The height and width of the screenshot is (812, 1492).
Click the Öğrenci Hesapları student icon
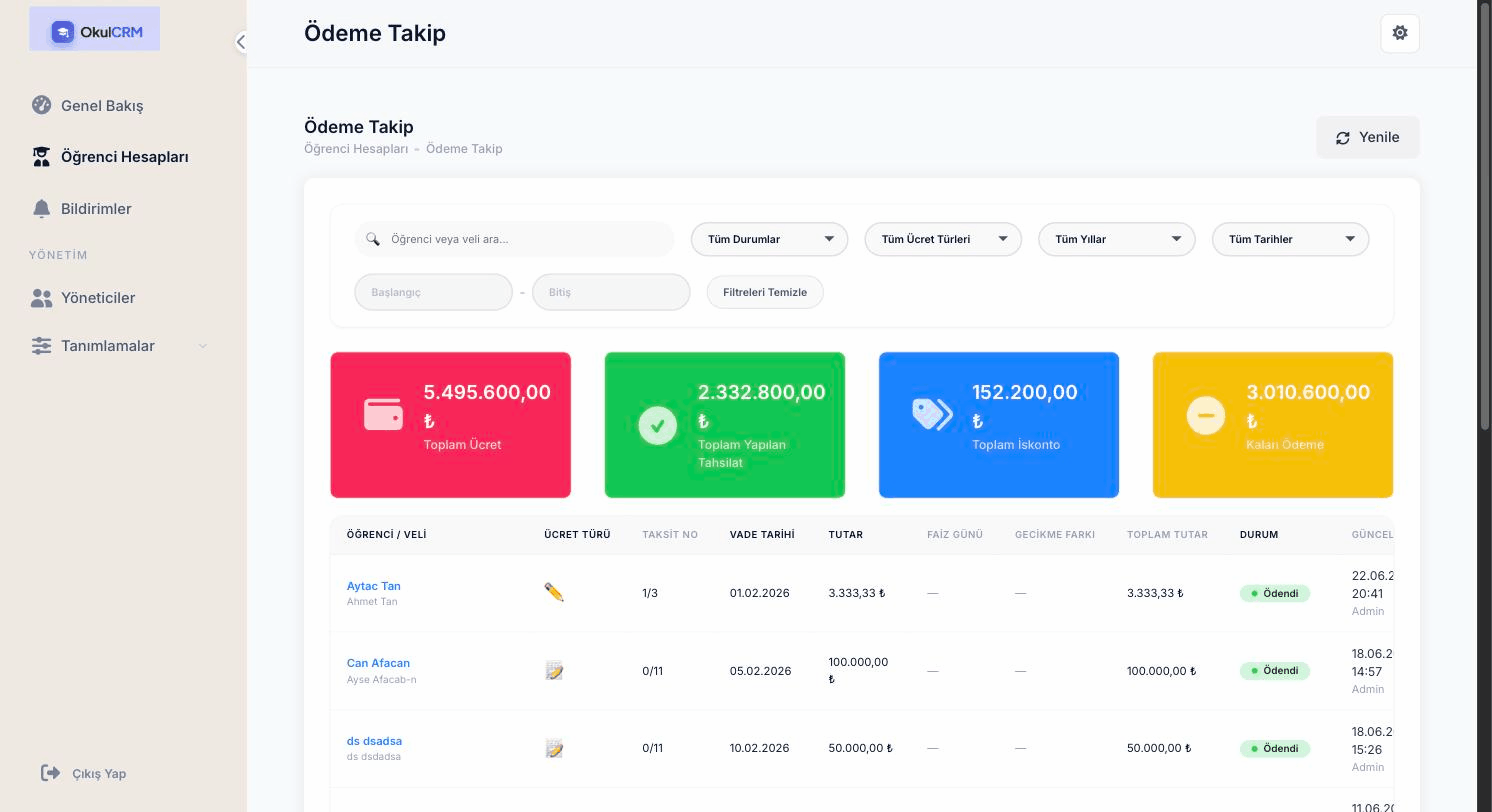(x=41, y=157)
